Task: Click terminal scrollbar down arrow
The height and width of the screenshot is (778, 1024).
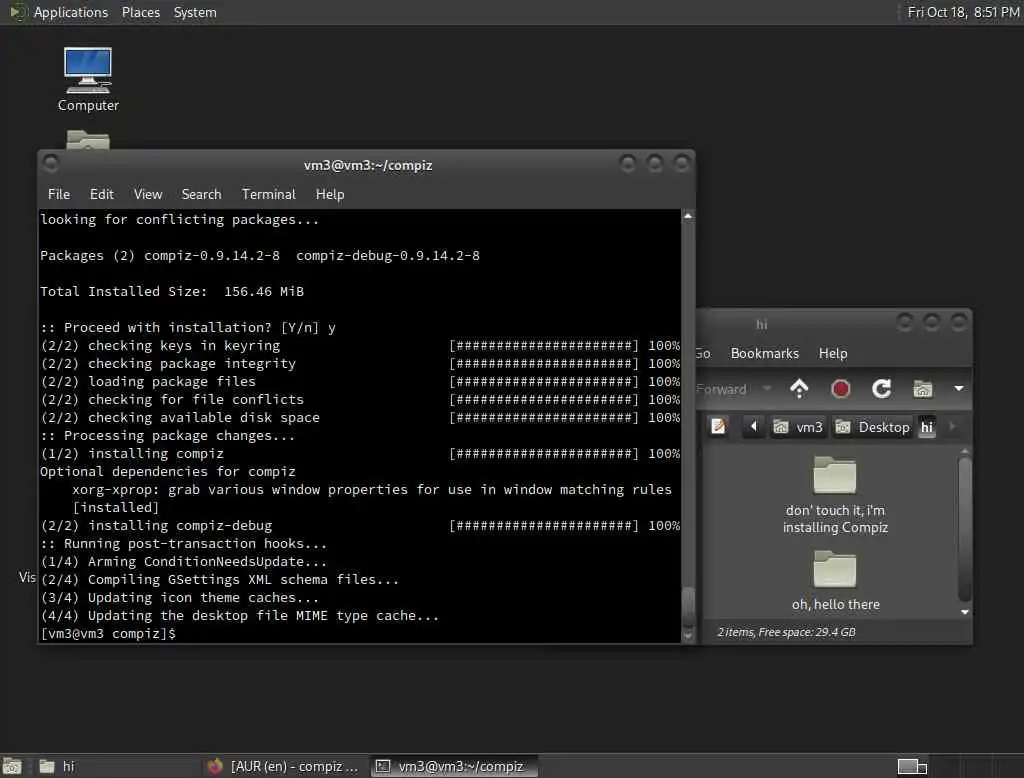Action: [x=688, y=636]
